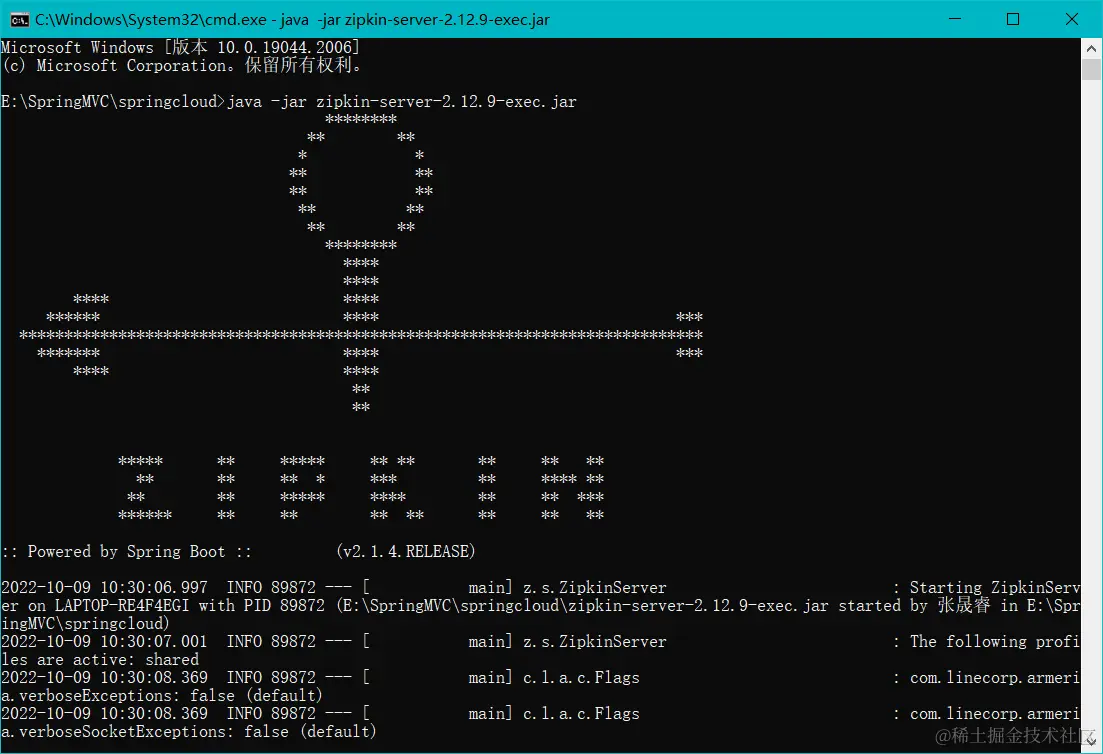This screenshot has width=1103, height=754.
Task: Click 'LAPTOP-RE4F4EGI with PID 89872' text
Action: pos(190,606)
